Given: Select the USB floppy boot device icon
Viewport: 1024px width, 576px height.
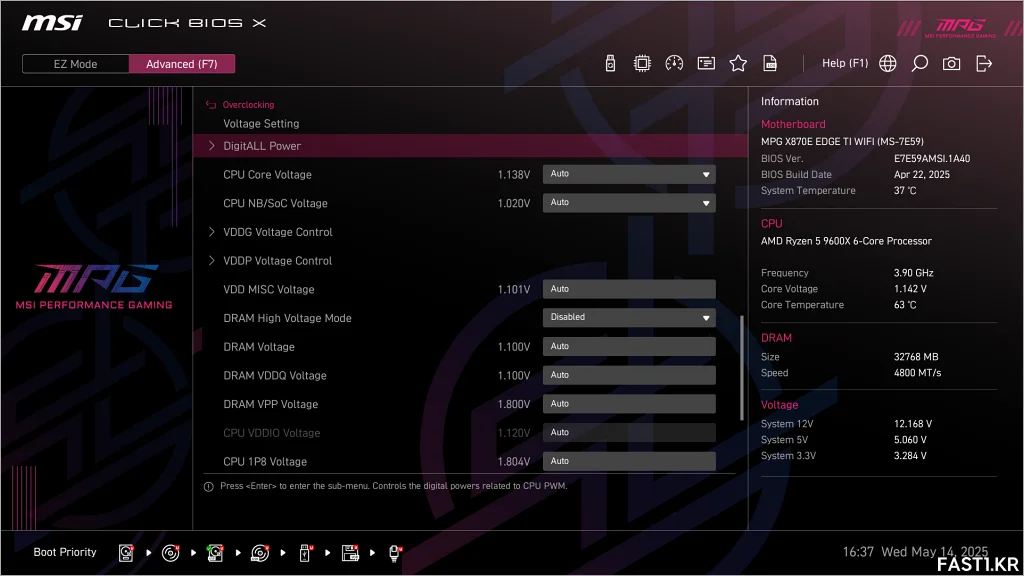Looking at the screenshot, I should coord(350,552).
